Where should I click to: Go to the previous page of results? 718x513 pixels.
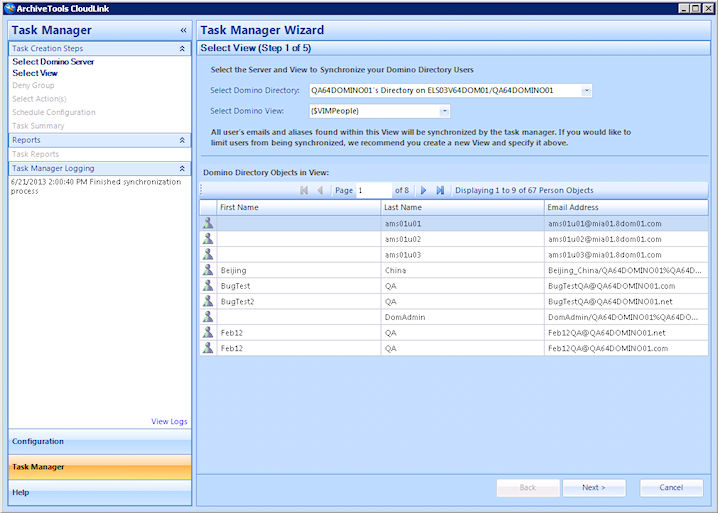pos(320,190)
